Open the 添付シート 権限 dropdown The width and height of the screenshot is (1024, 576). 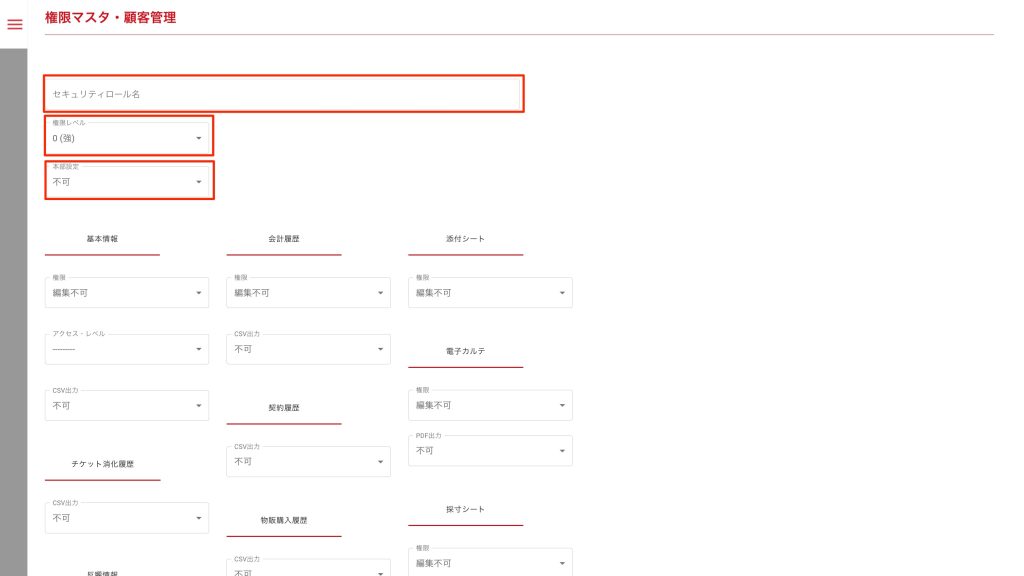pyautogui.click(x=490, y=293)
